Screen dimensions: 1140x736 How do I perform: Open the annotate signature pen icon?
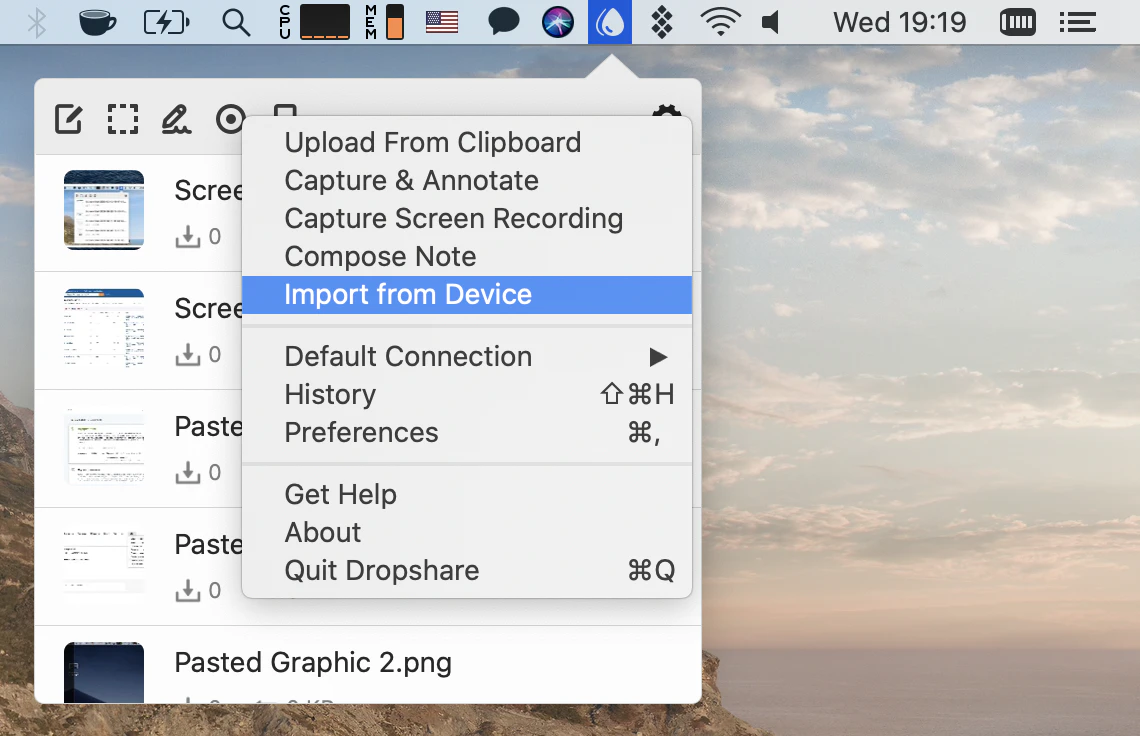click(176, 119)
